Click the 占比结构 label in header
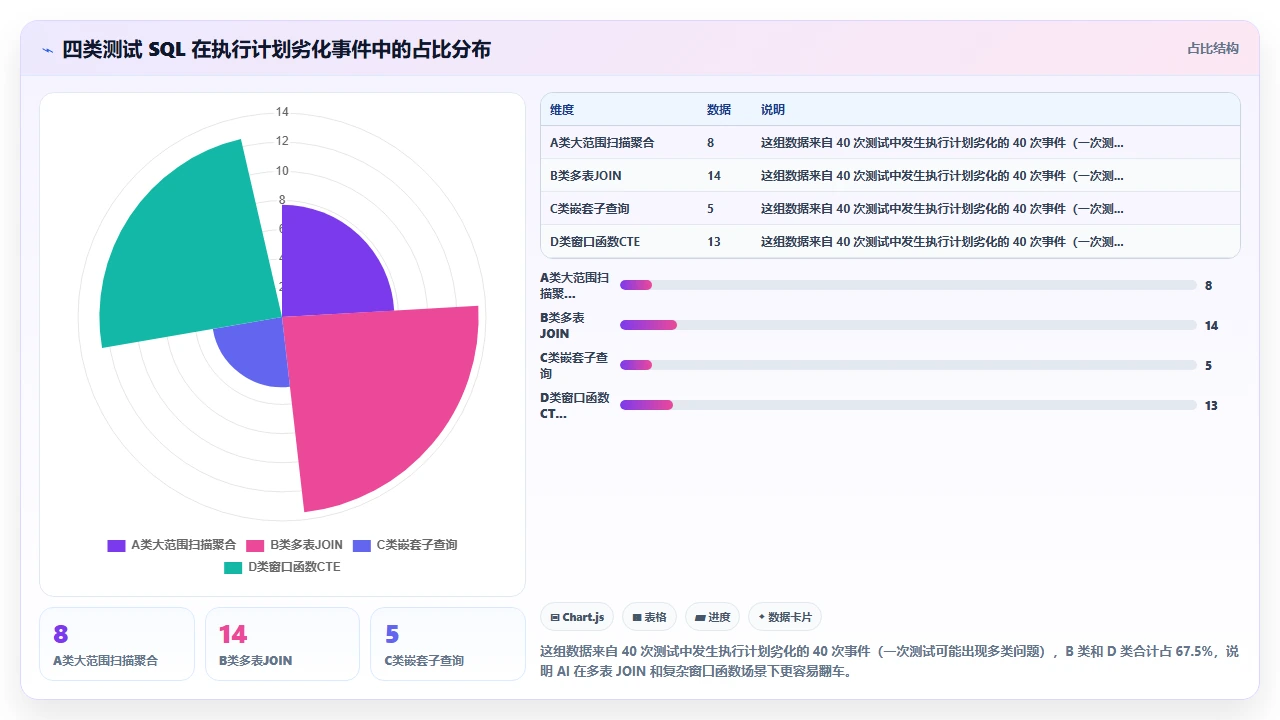The width and height of the screenshot is (1280, 720). tap(1213, 48)
